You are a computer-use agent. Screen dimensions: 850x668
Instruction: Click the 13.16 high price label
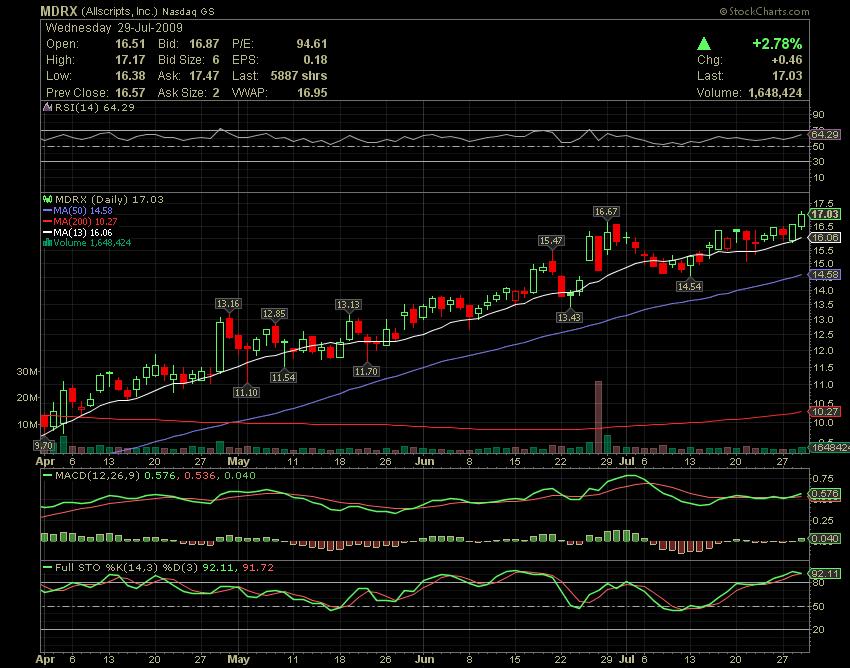[x=228, y=304]
